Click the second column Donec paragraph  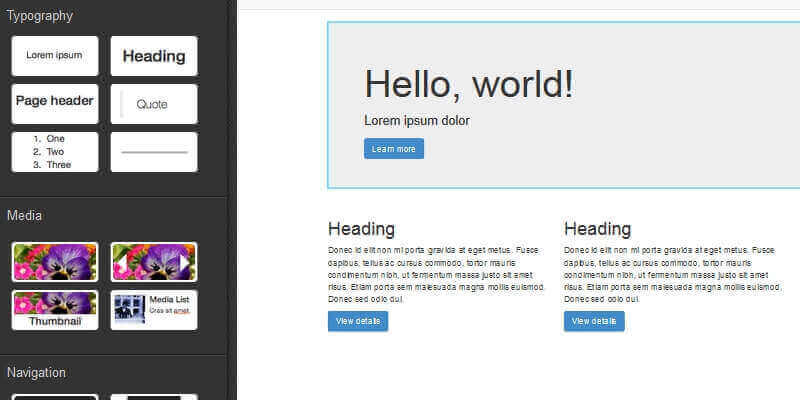[672, 274]
